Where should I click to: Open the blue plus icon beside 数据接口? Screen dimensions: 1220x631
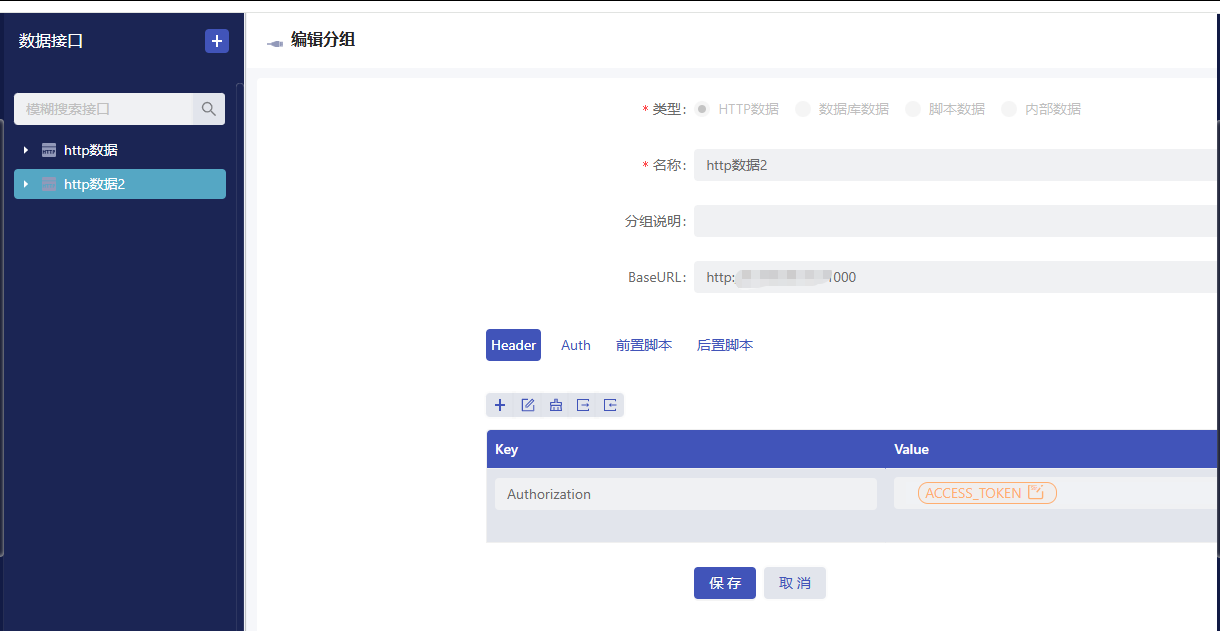point(217,41)
